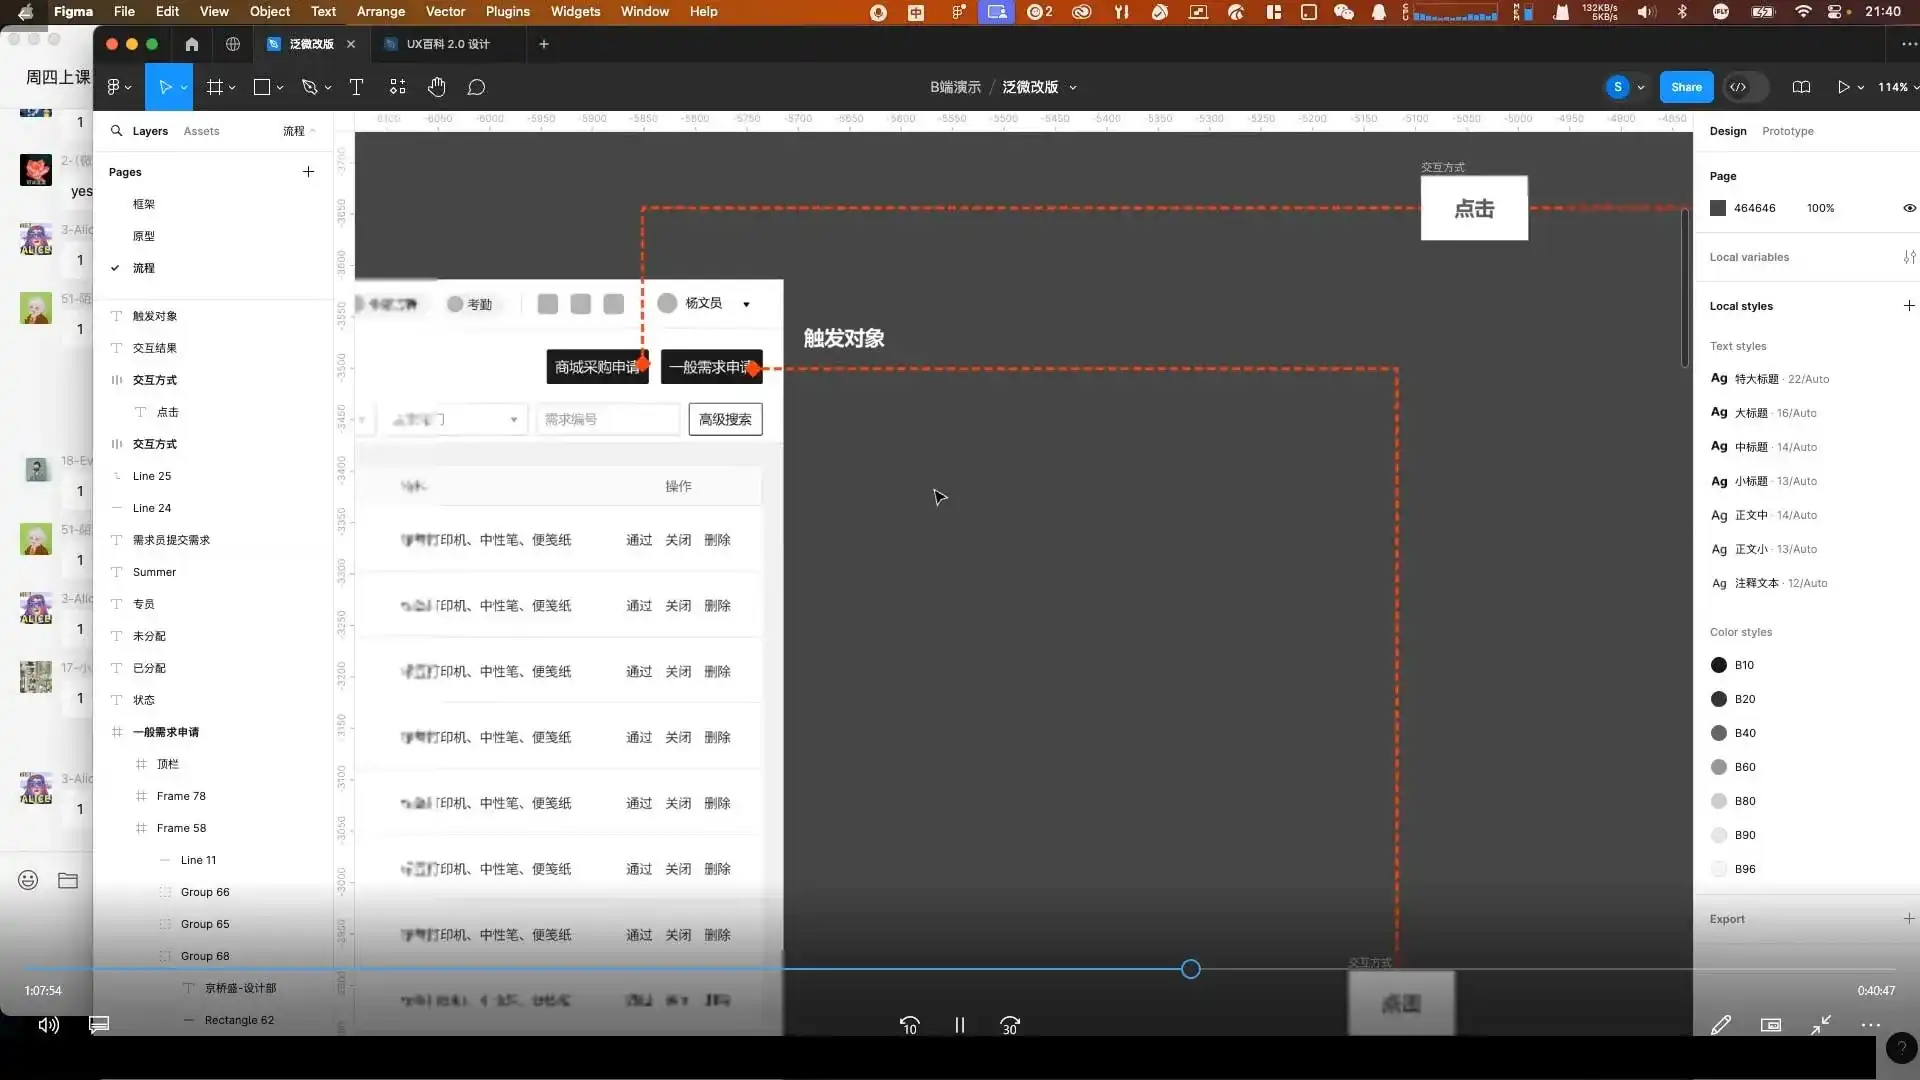Open Local variables settings icon
This screenshot has width=1920, height=1080.
coord(1908,257)
